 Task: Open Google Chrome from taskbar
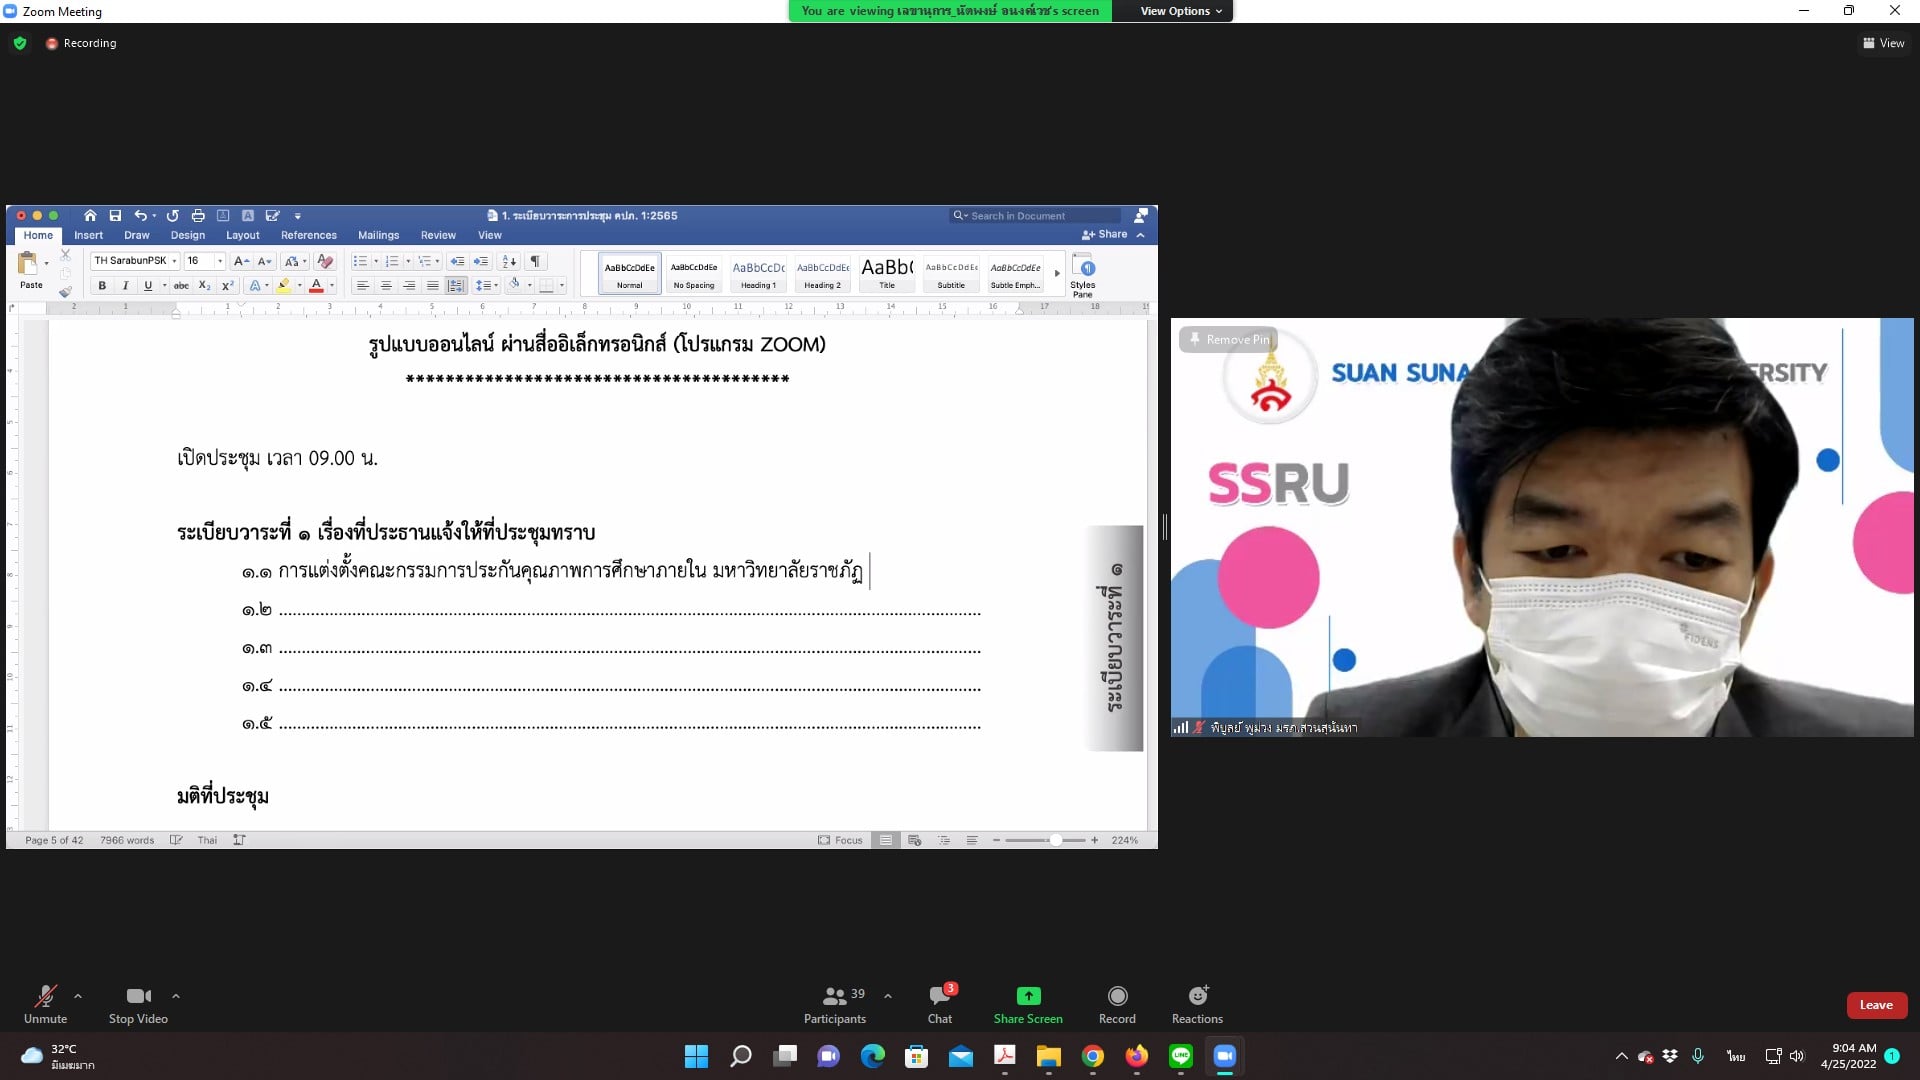click(x=1092, y=1056)
